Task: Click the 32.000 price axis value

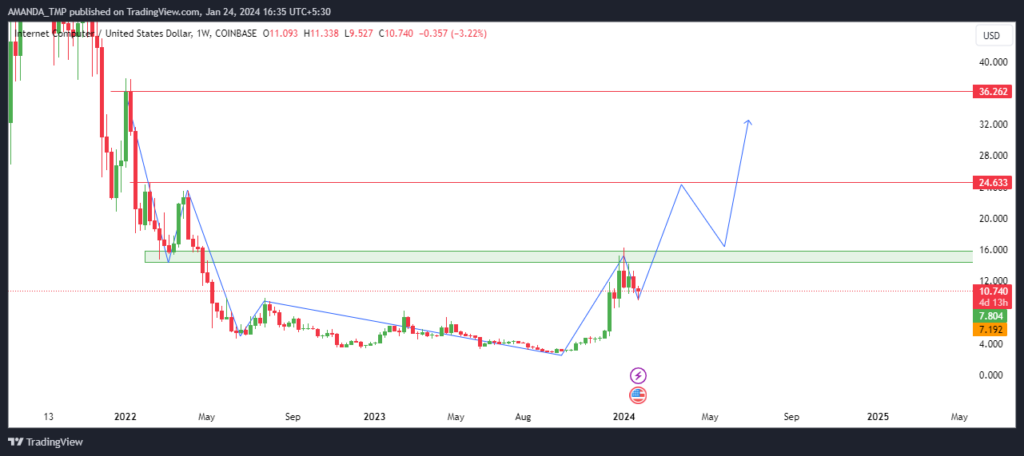Action: point(991,124)
